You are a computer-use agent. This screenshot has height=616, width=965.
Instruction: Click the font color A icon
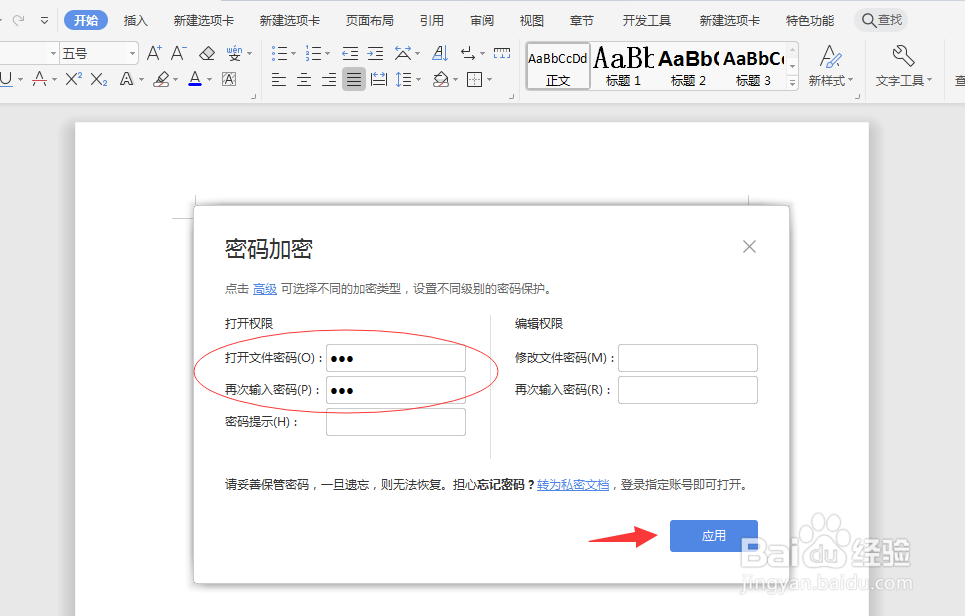pos(195,79)
